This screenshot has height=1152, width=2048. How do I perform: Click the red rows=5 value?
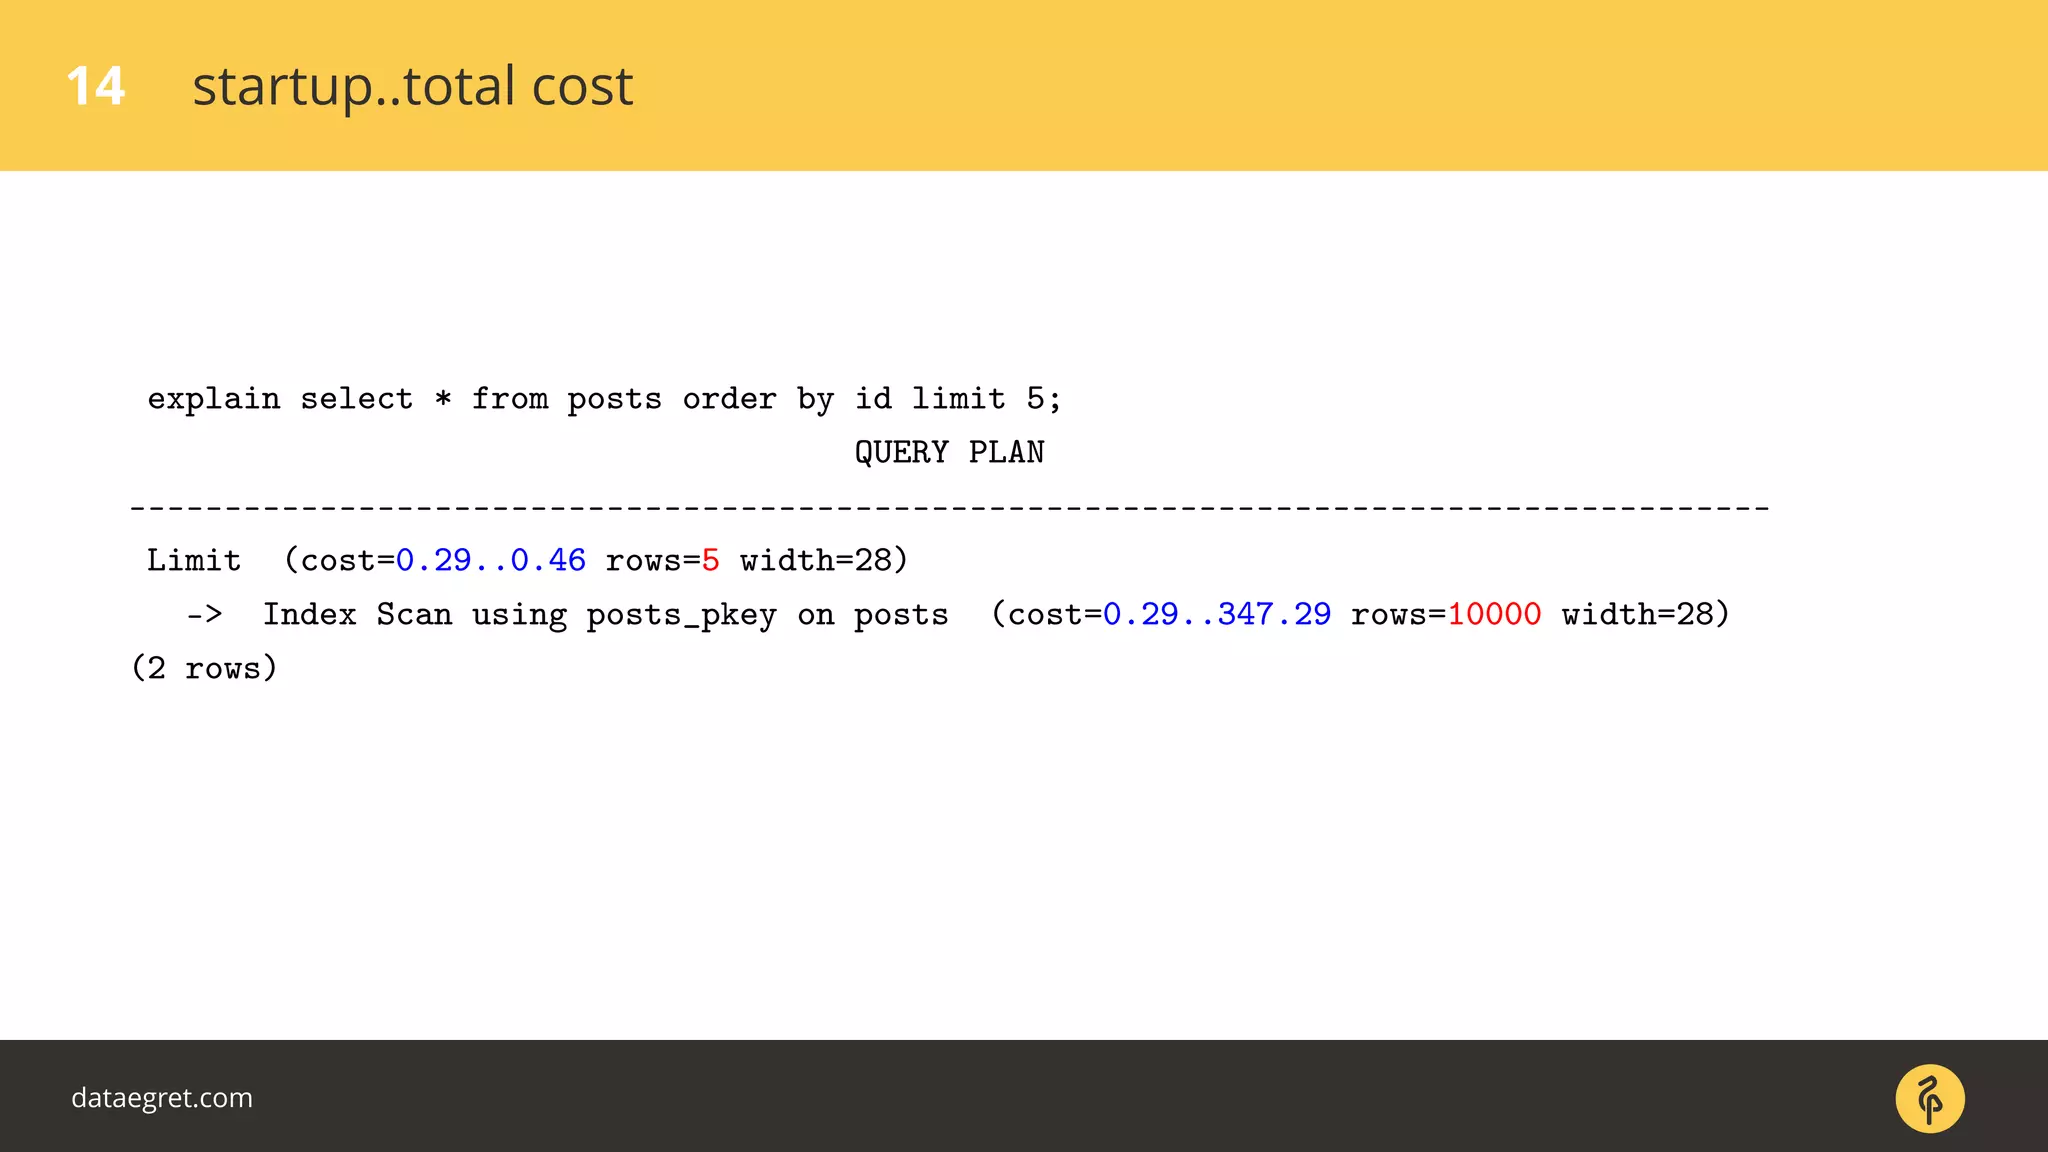coord(711,560)
